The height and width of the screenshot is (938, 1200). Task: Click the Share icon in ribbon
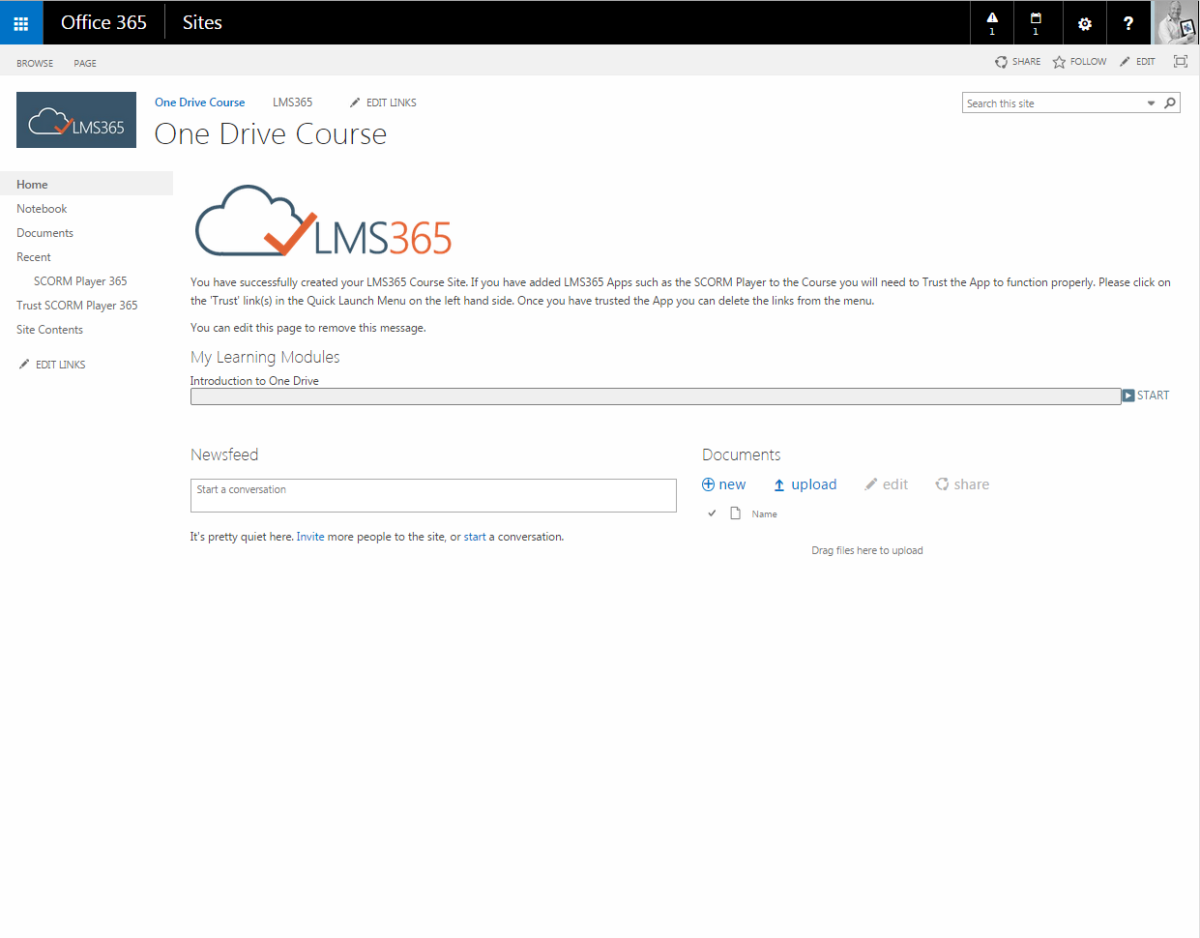click(x=1017, y=62)
